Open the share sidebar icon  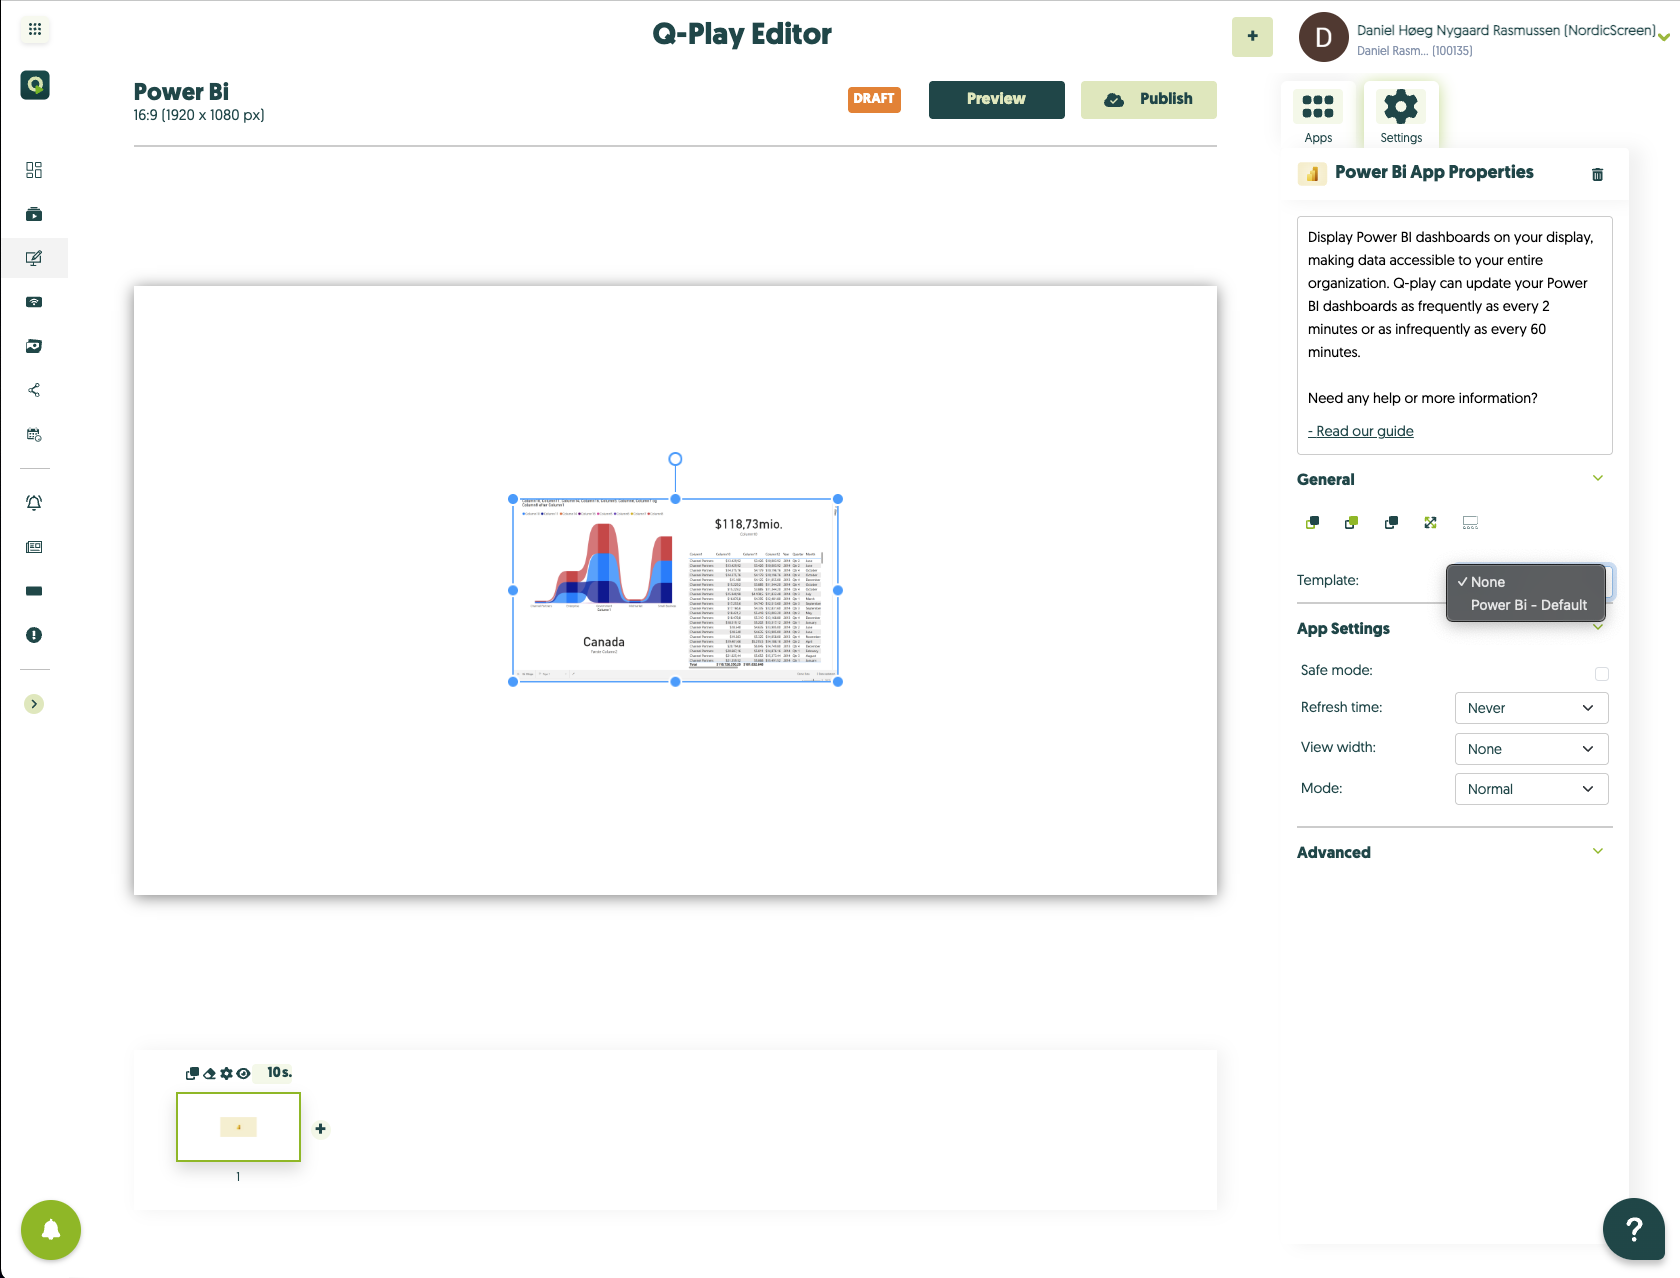[x=34, y=390]
